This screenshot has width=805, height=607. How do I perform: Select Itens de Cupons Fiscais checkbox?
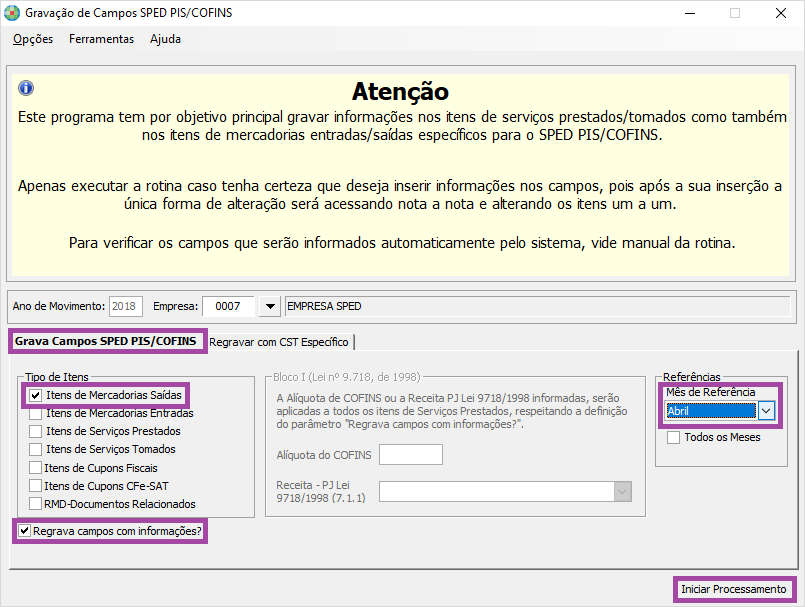tap(35, 468)
